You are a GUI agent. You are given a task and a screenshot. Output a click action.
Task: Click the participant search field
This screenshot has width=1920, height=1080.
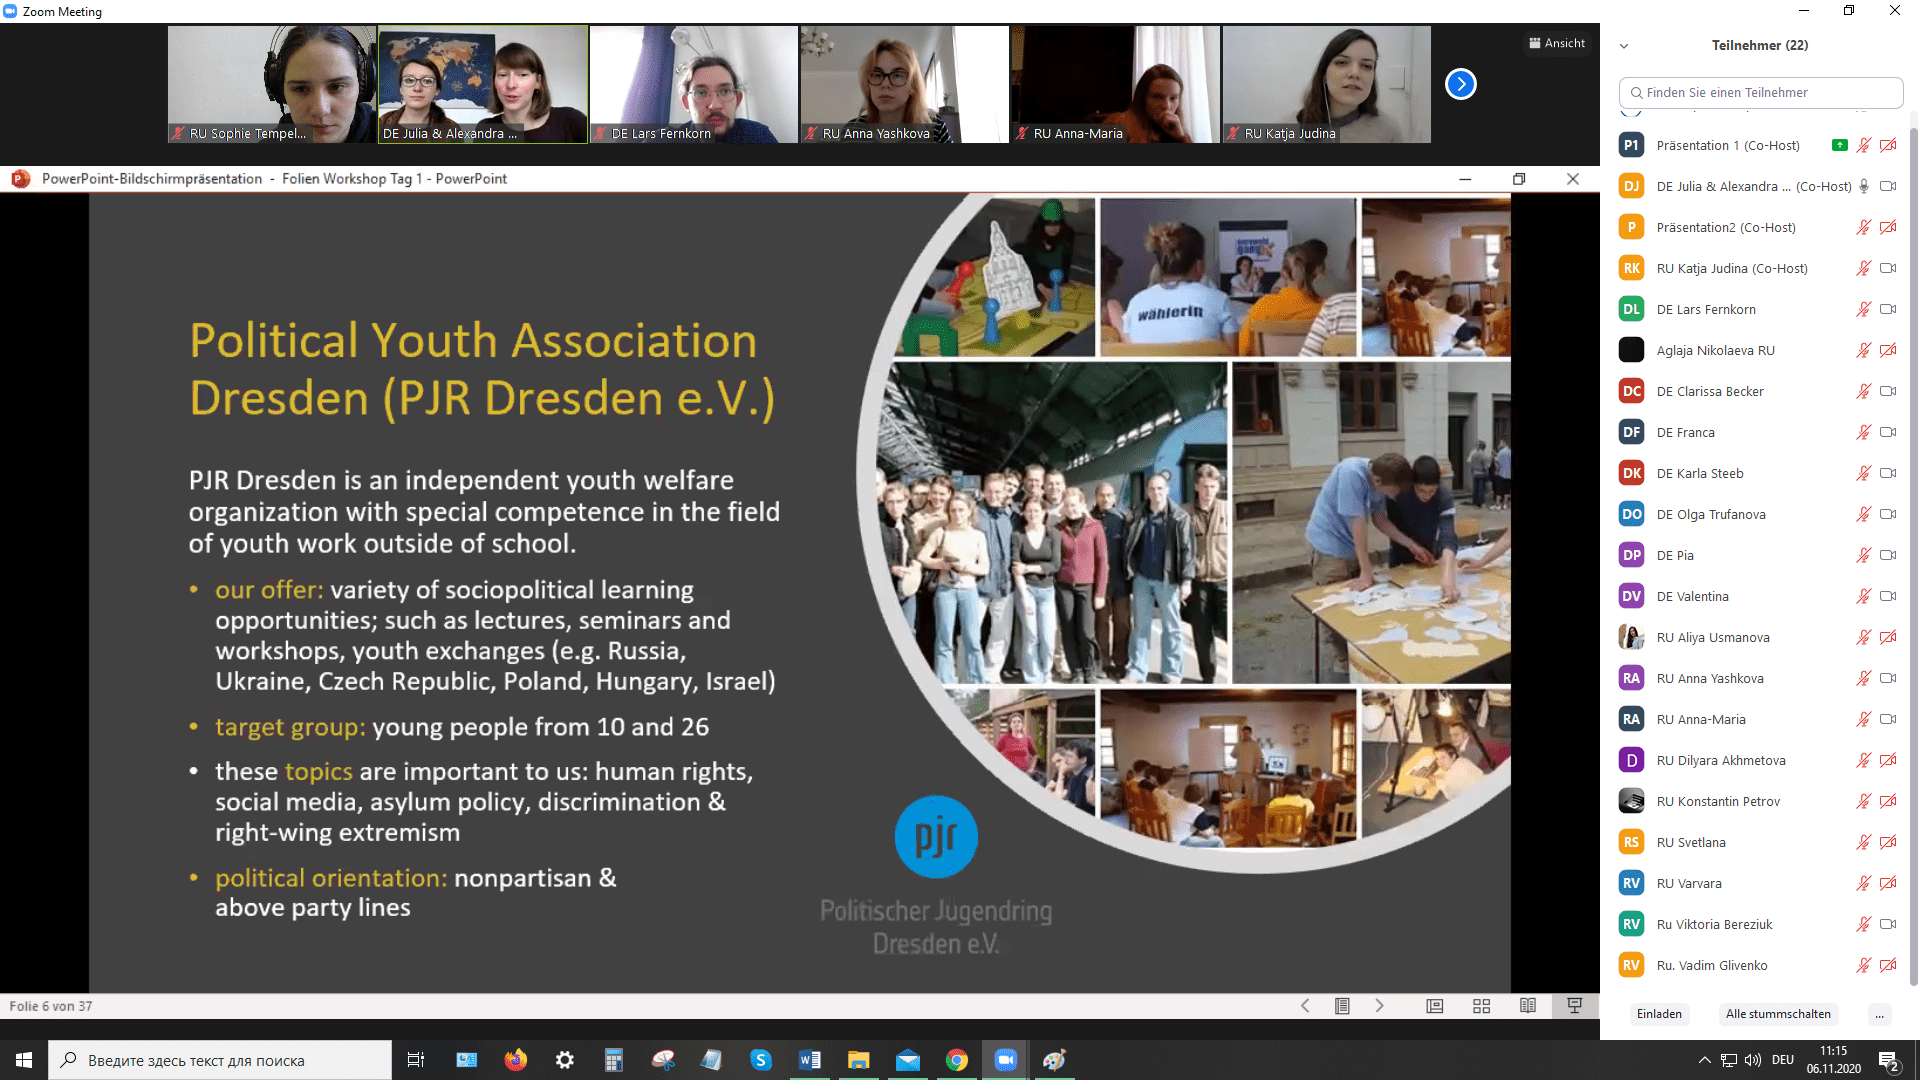pos(1760,92)
